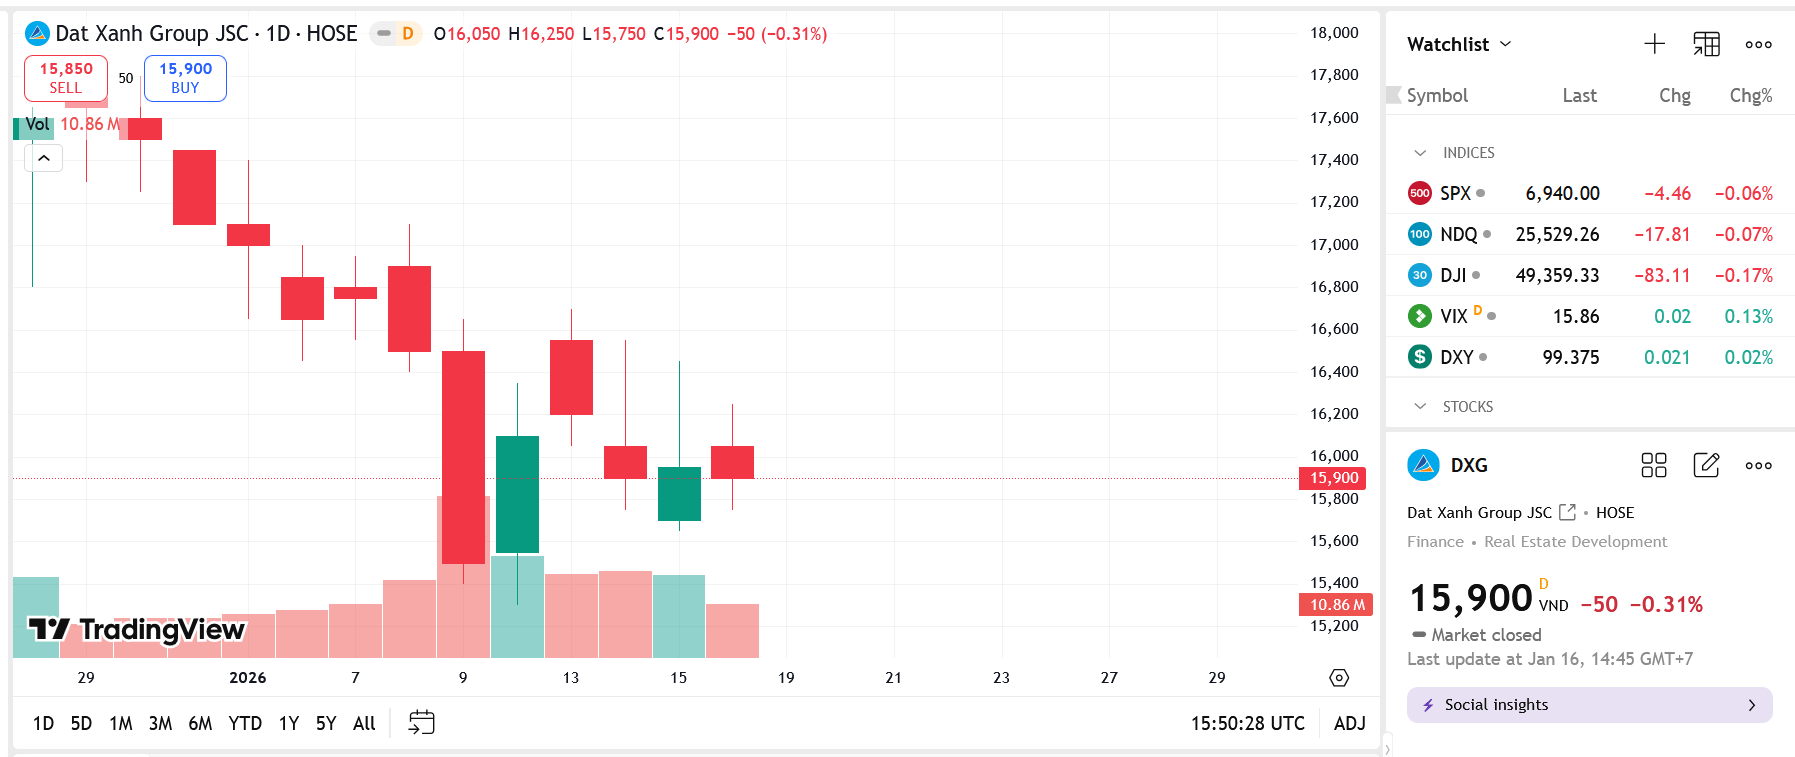
Task: Open the DXG more actions menu
Action: point(1758,465)
